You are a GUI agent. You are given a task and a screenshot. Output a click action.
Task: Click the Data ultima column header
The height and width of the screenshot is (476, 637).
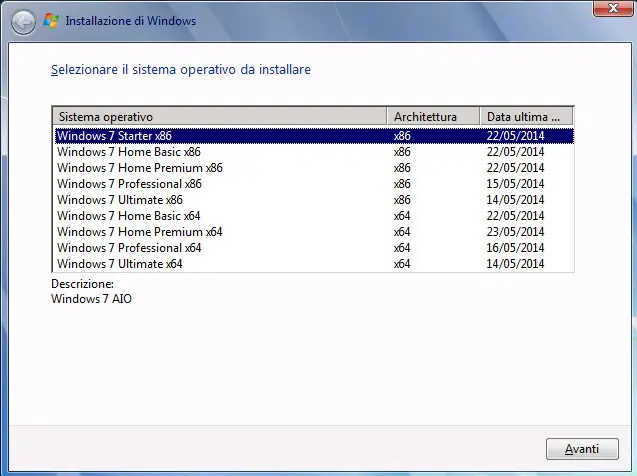click(526, 117)
